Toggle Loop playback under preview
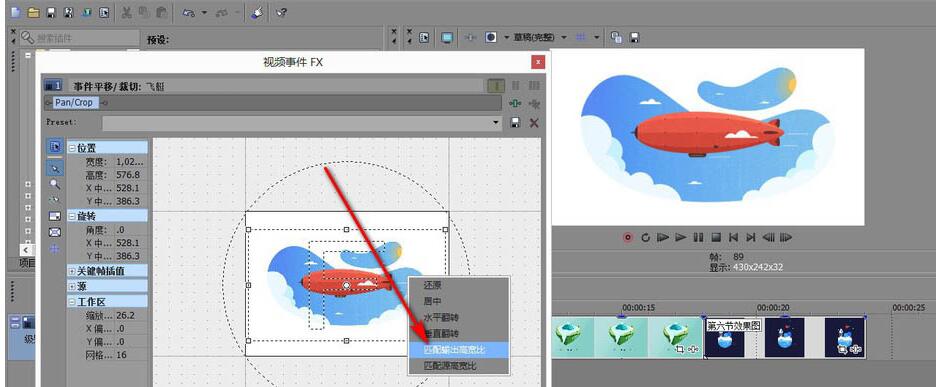 645,238
